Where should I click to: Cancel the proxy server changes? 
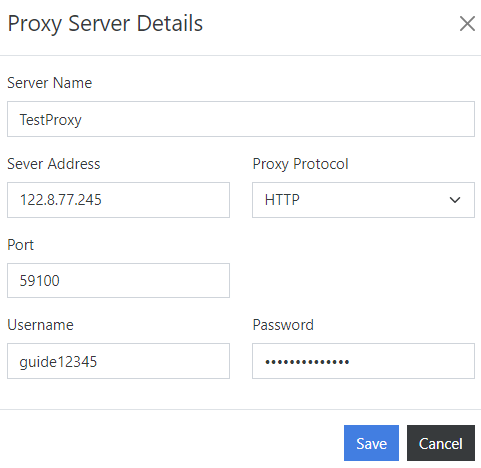[441, 443]
